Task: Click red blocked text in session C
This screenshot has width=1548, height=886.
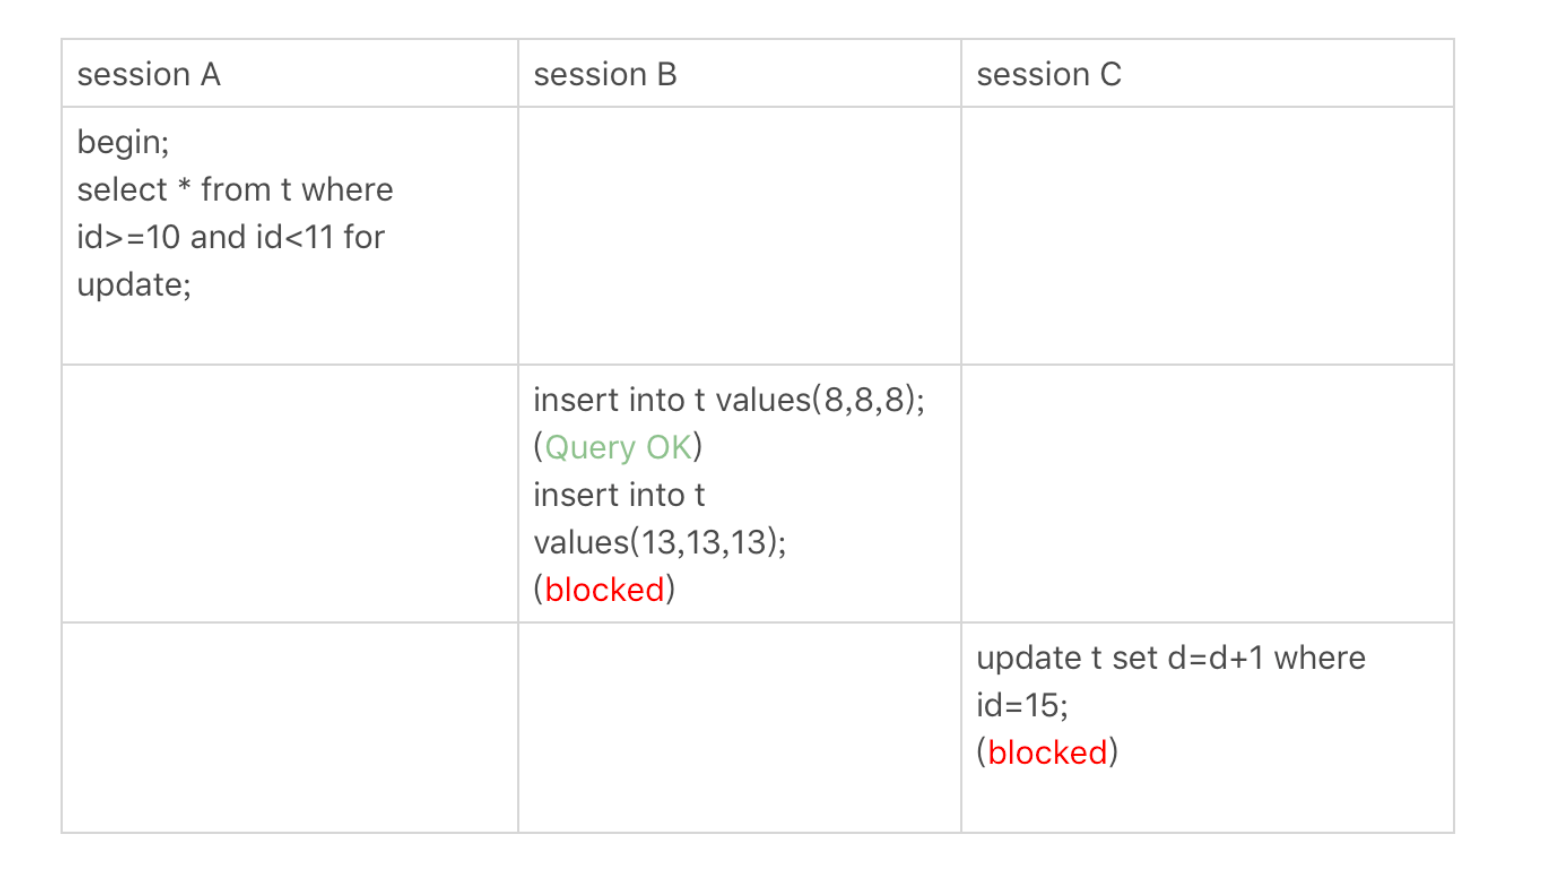Action: pyautogui.click(x=1047, y=752)
